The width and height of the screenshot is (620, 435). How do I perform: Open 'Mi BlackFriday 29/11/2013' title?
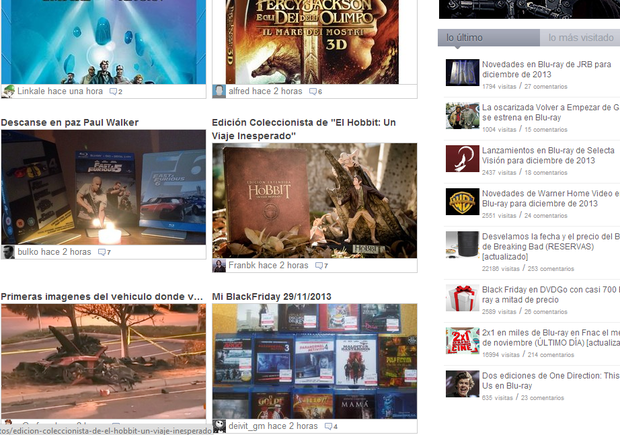pyautogui.click(x=272, y=297)
